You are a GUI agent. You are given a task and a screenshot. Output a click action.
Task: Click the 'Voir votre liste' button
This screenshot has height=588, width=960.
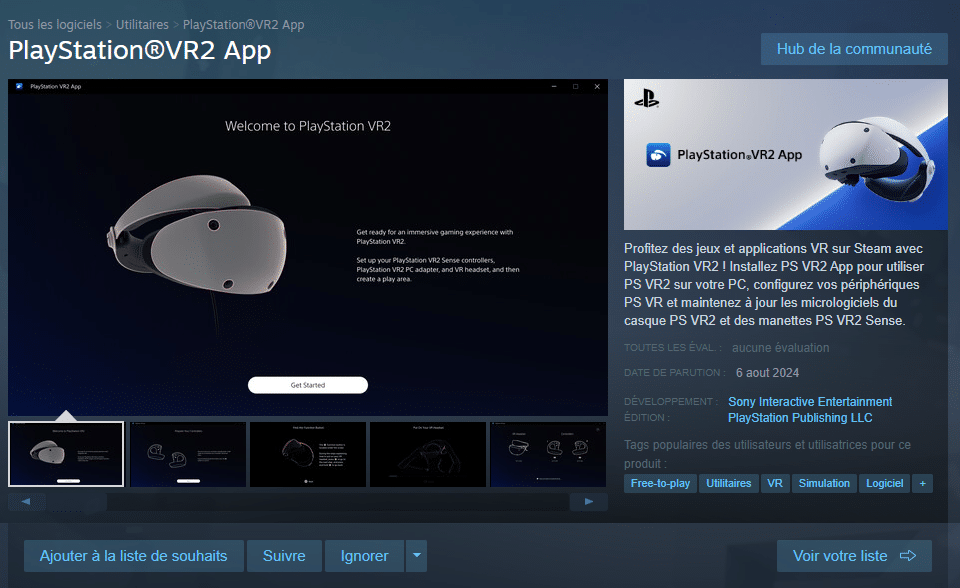(854, 556)
